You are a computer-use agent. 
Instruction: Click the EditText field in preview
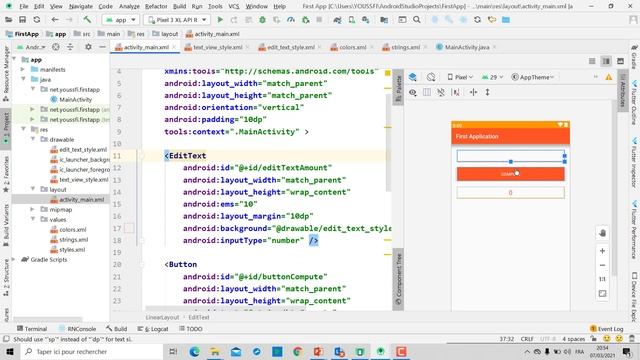pyautogui.click(x=510, y=156)
